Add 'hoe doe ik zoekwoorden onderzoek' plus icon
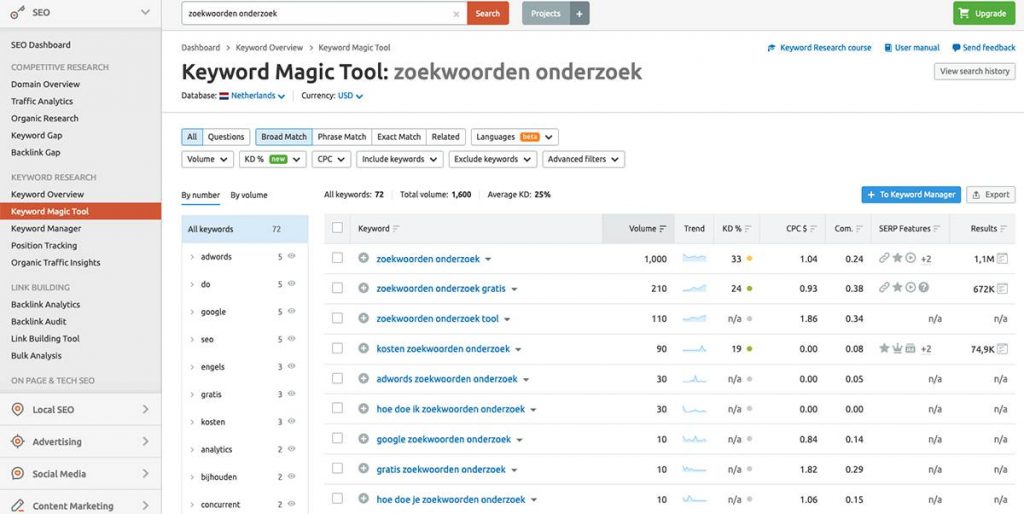This screenshot has height=514, width=1024. tap(364, 409)
